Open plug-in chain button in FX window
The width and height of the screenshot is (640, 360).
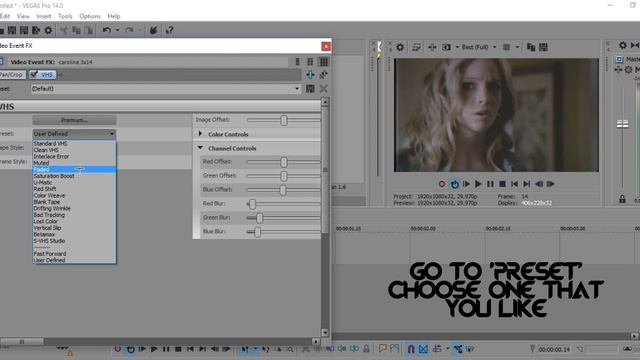(310, 75)
